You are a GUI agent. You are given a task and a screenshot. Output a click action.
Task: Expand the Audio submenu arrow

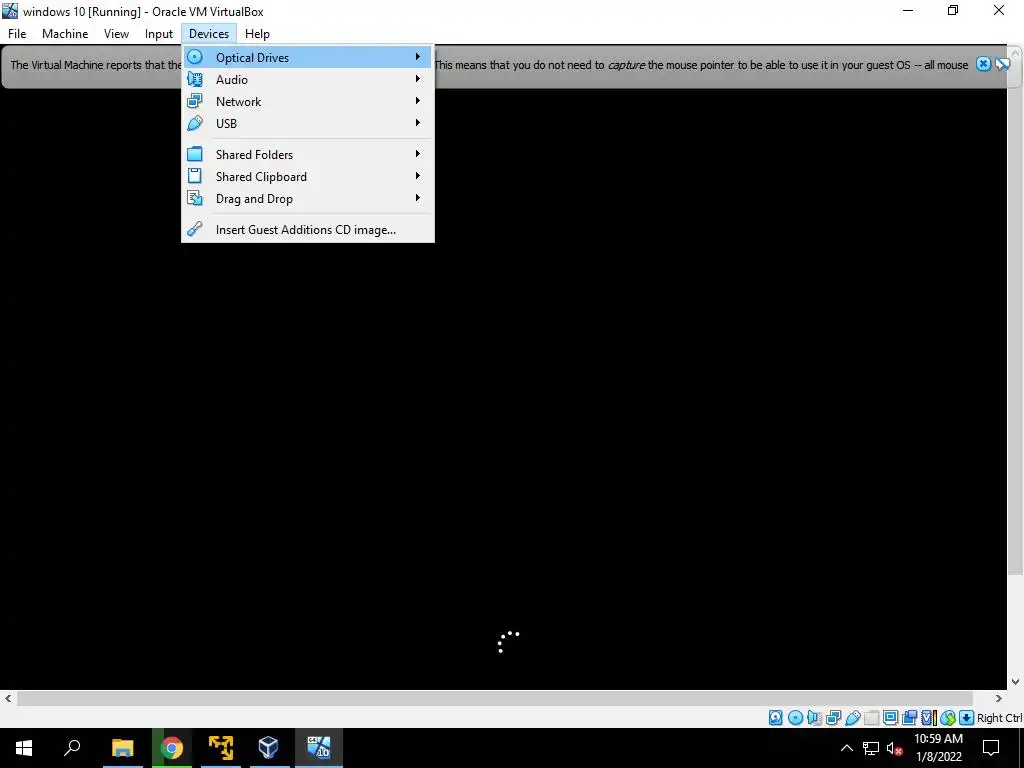418,80
